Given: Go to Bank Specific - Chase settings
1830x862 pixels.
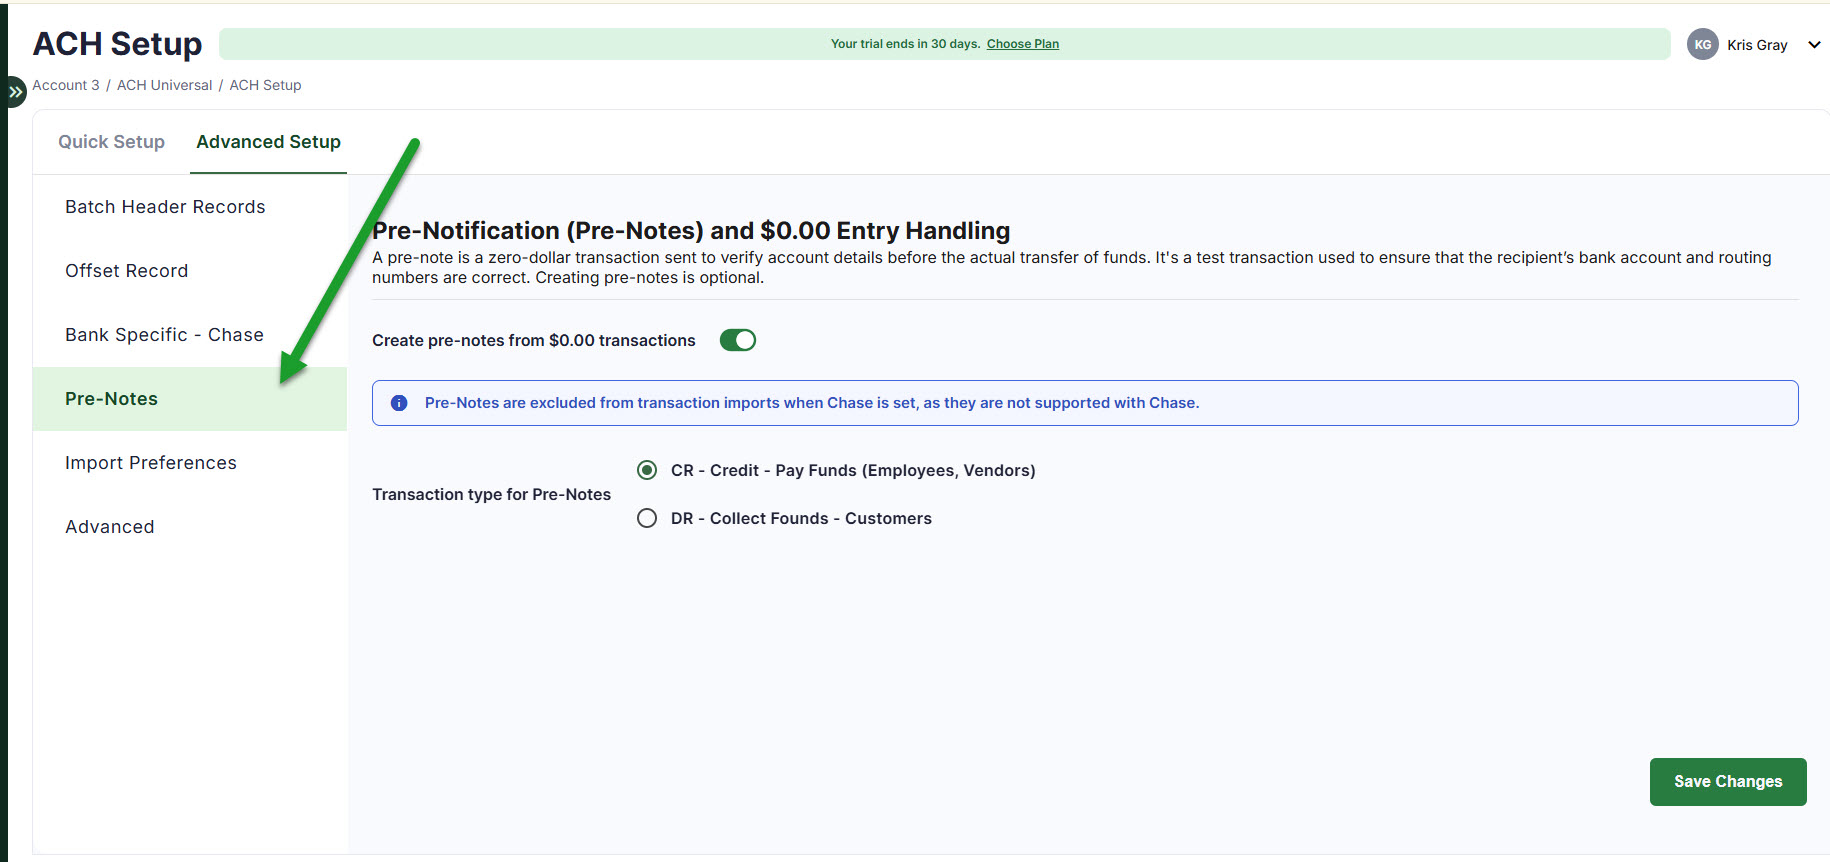Looking at the screenshot, I should [x=164, y=335].
